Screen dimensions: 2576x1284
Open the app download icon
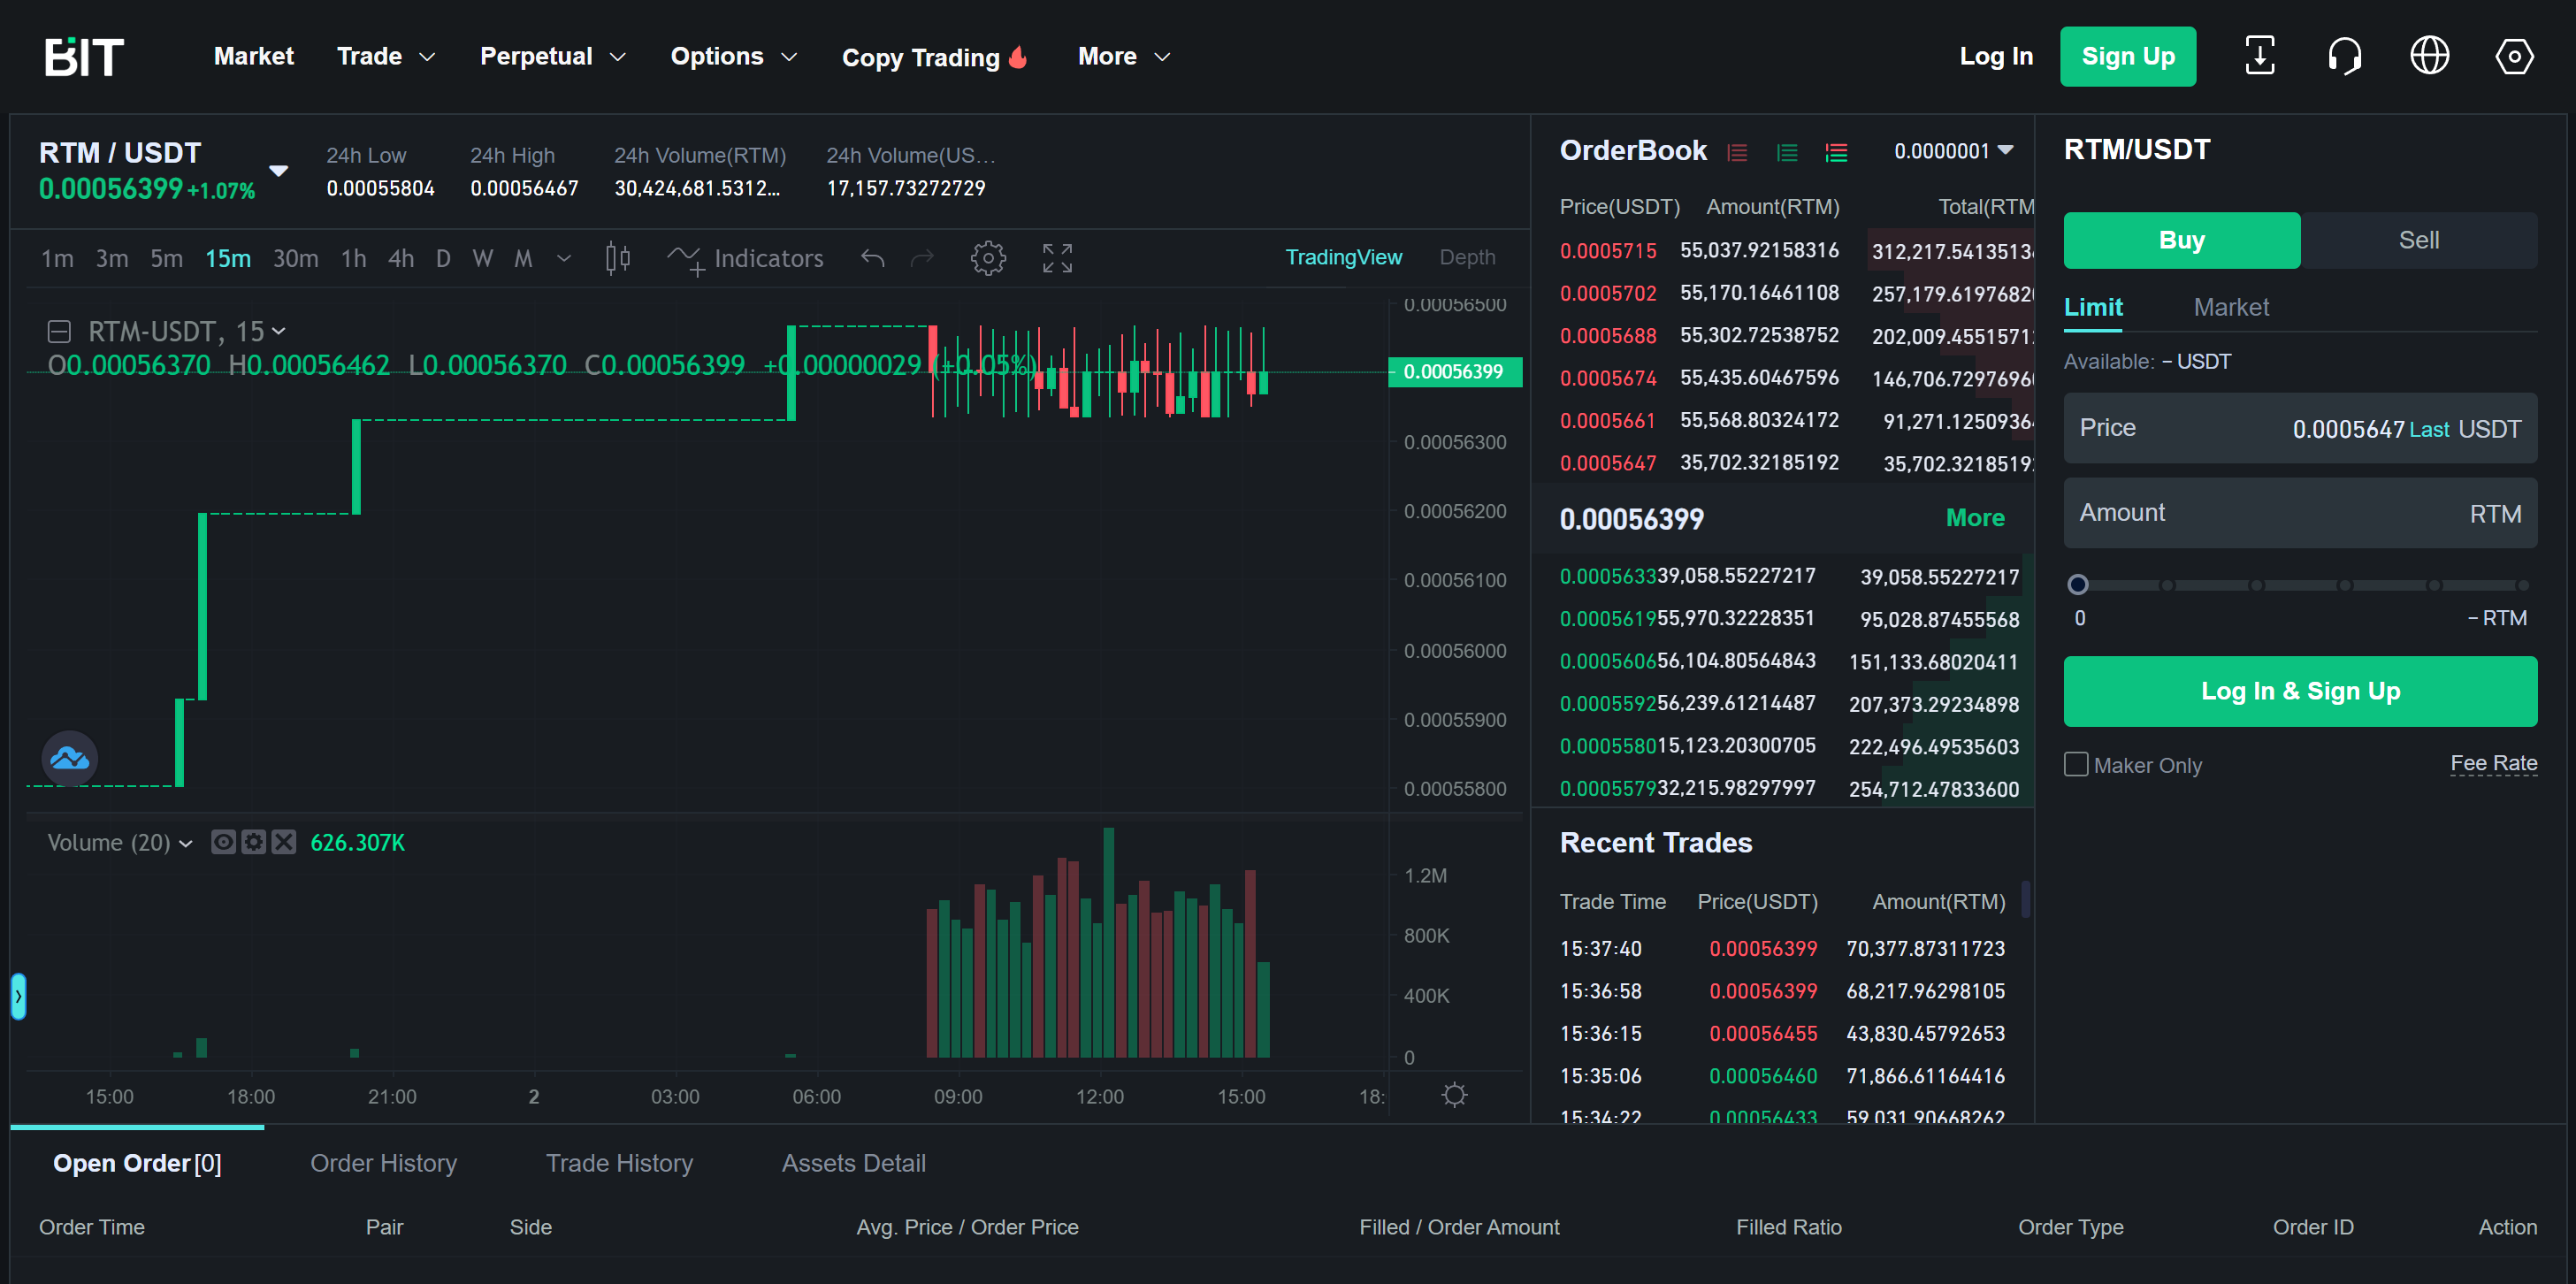pyautogui.click(x=2259, y=56)
